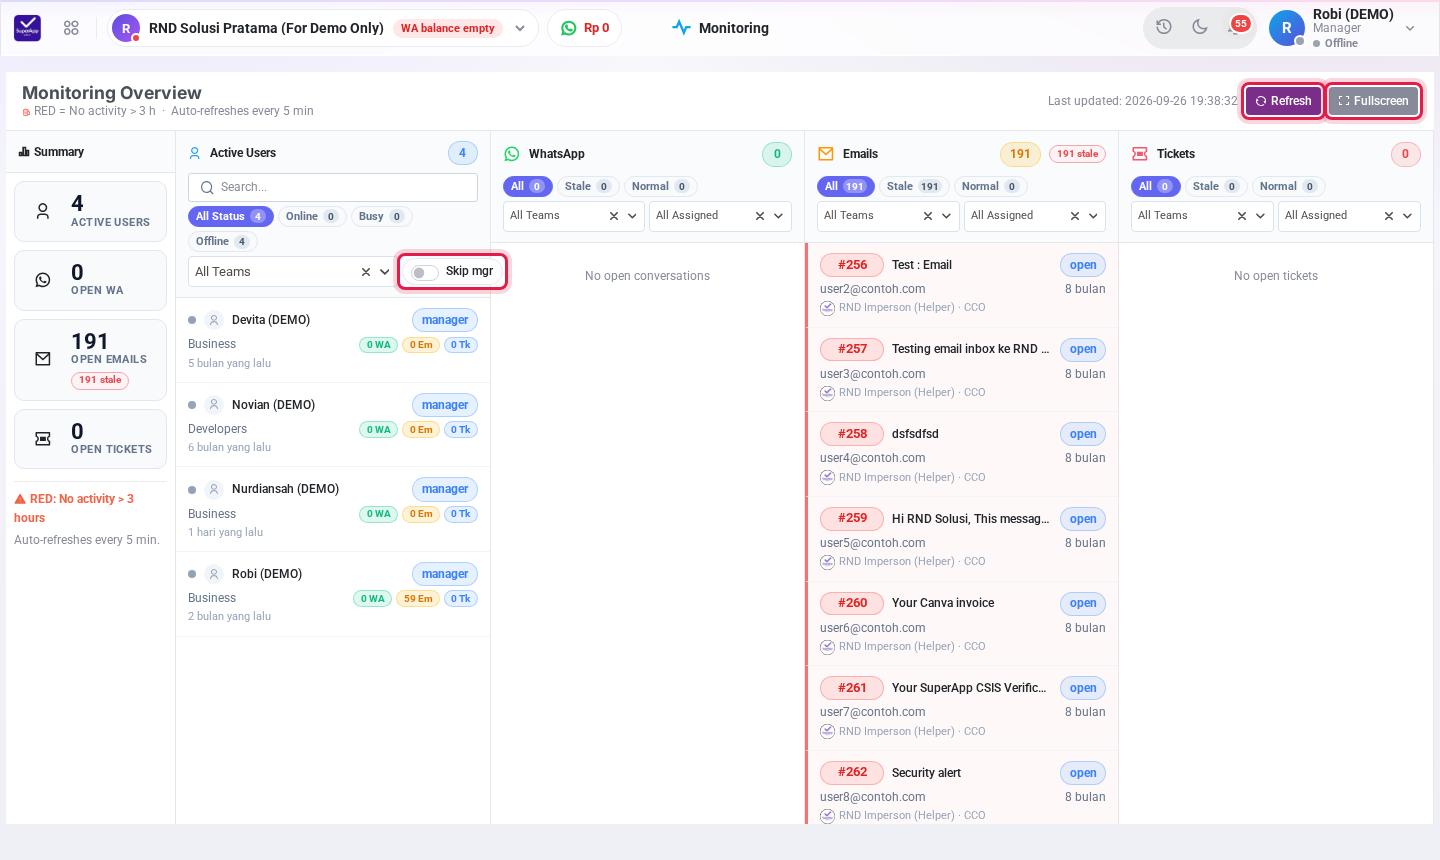Select Emails All 191 filter tab

[845, 186]
